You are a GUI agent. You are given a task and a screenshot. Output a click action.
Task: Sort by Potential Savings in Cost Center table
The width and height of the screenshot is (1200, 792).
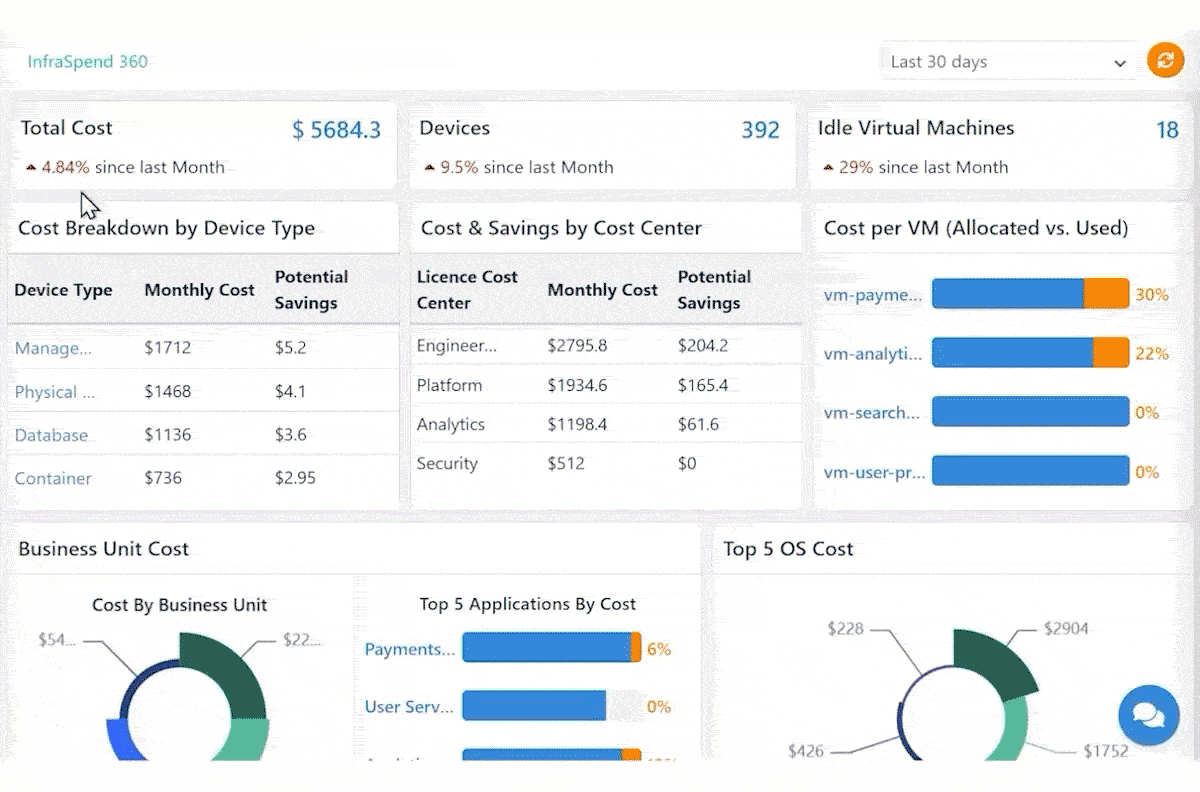[x=714, y=290]
